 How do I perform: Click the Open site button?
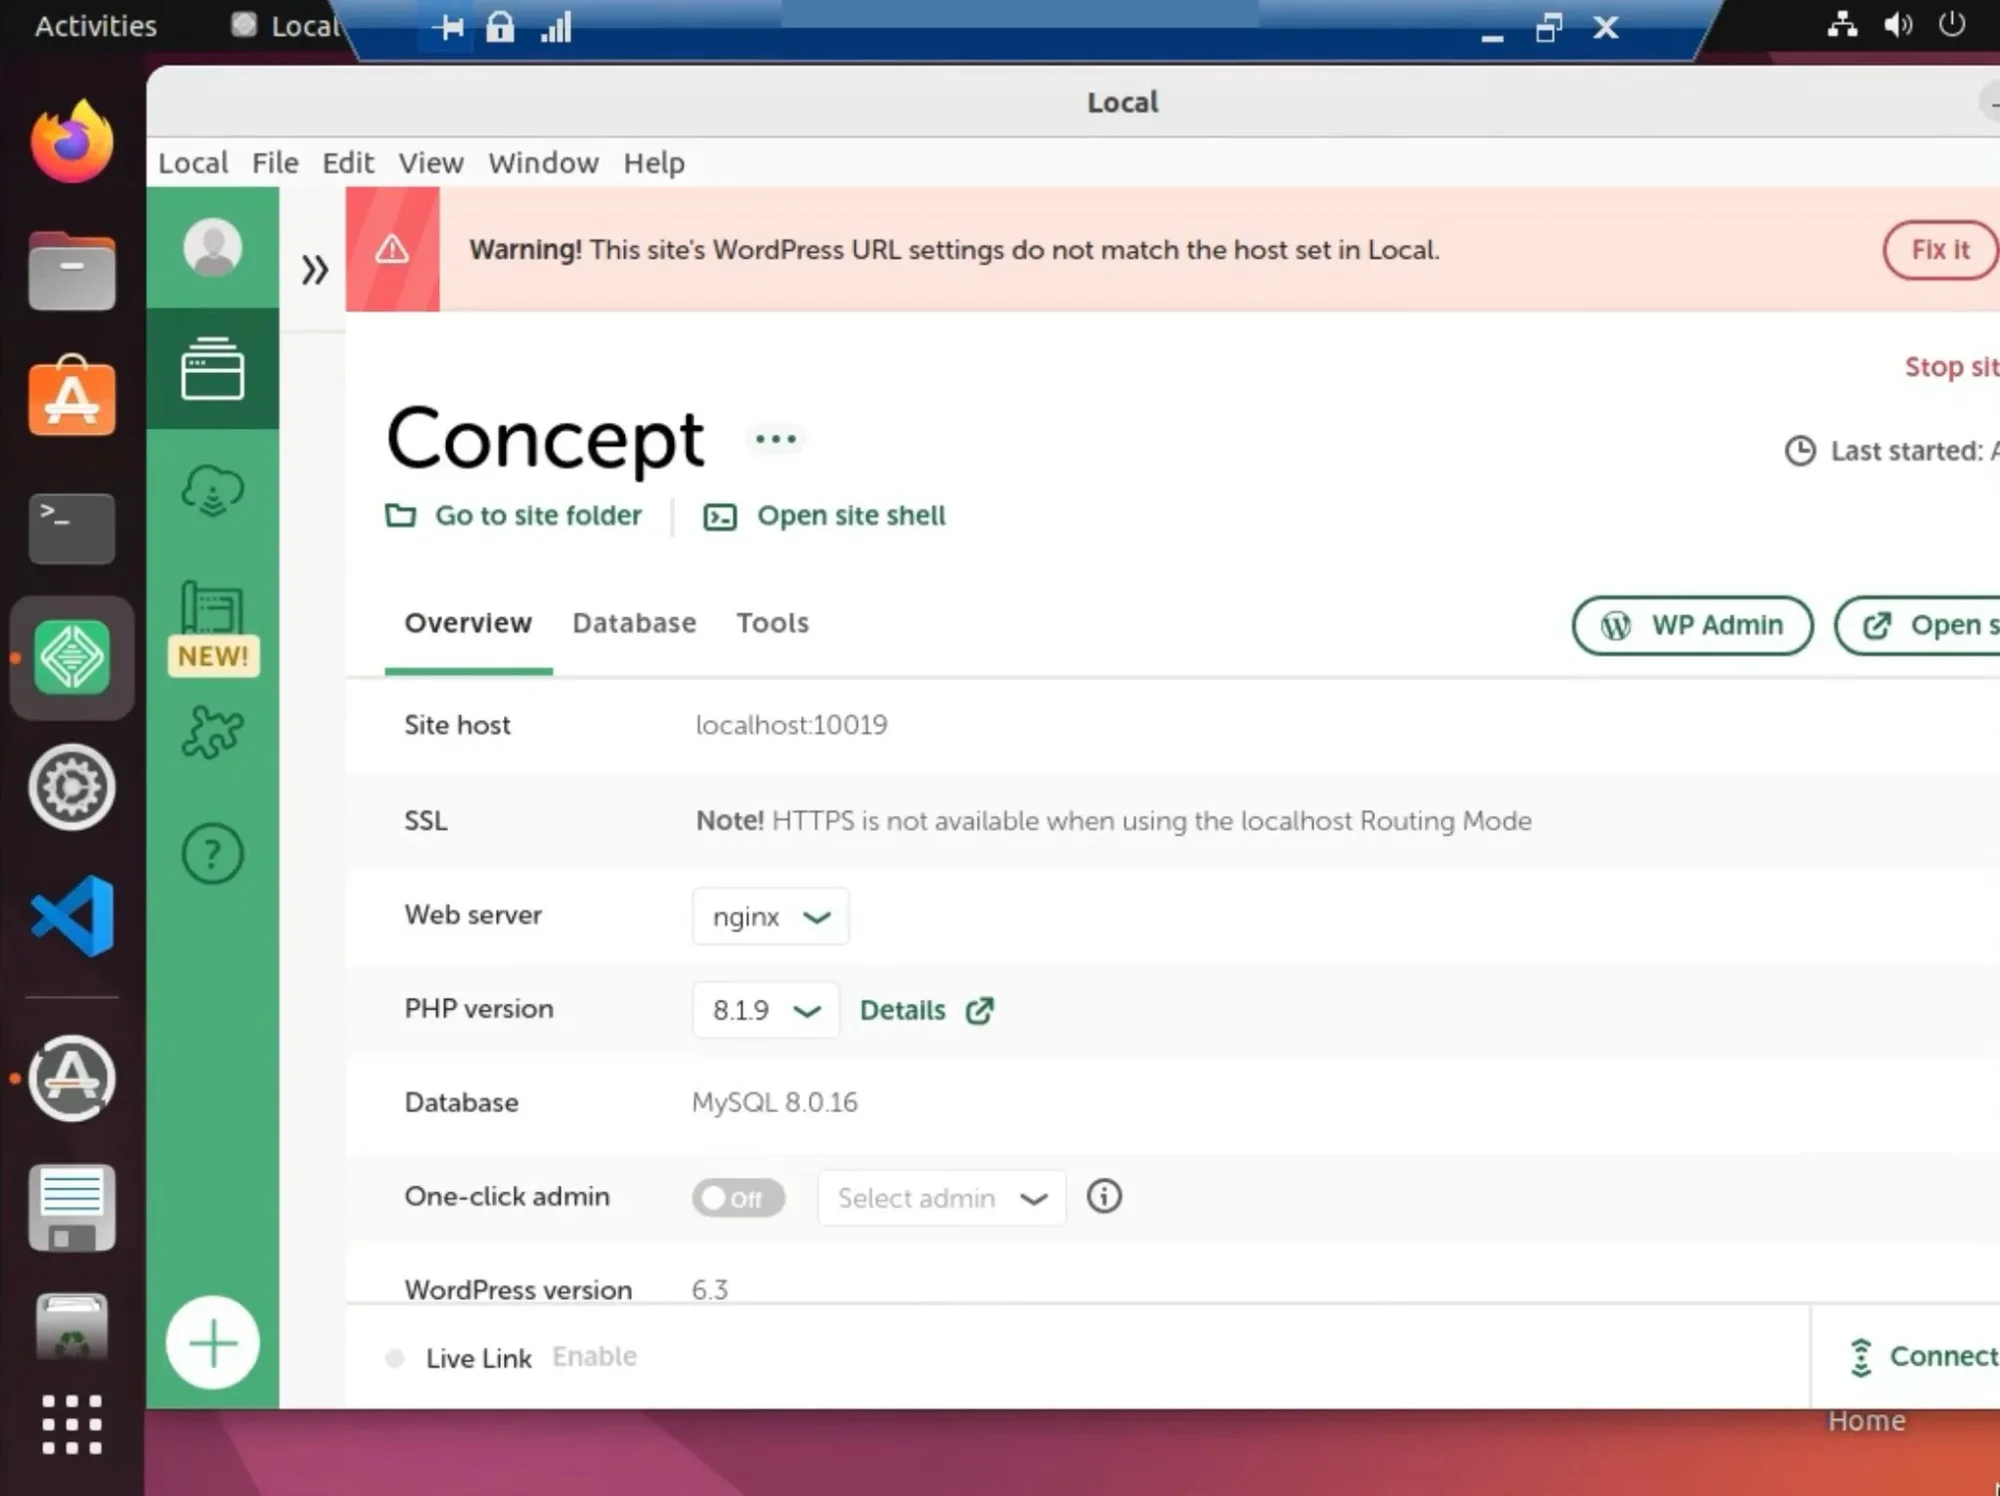[x=1918, y=626]
